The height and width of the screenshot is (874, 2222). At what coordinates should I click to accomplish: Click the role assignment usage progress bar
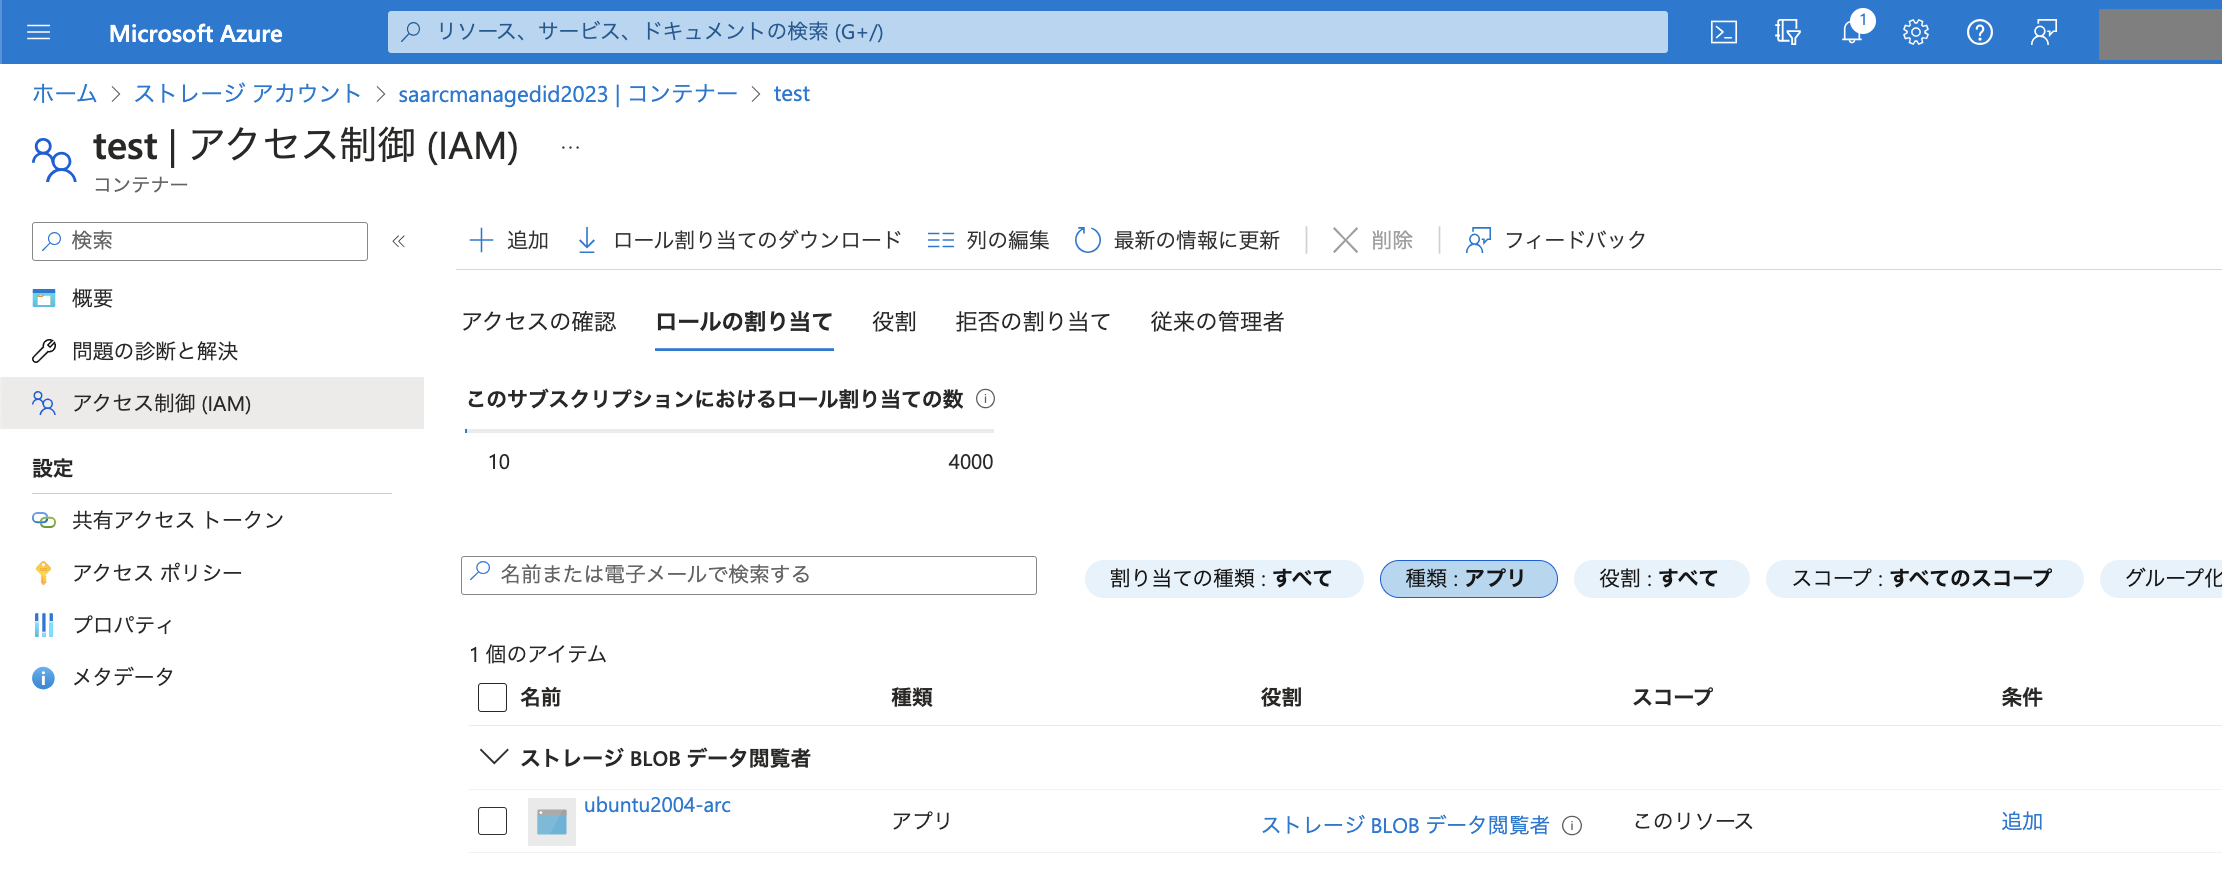[x=730, y=431]
